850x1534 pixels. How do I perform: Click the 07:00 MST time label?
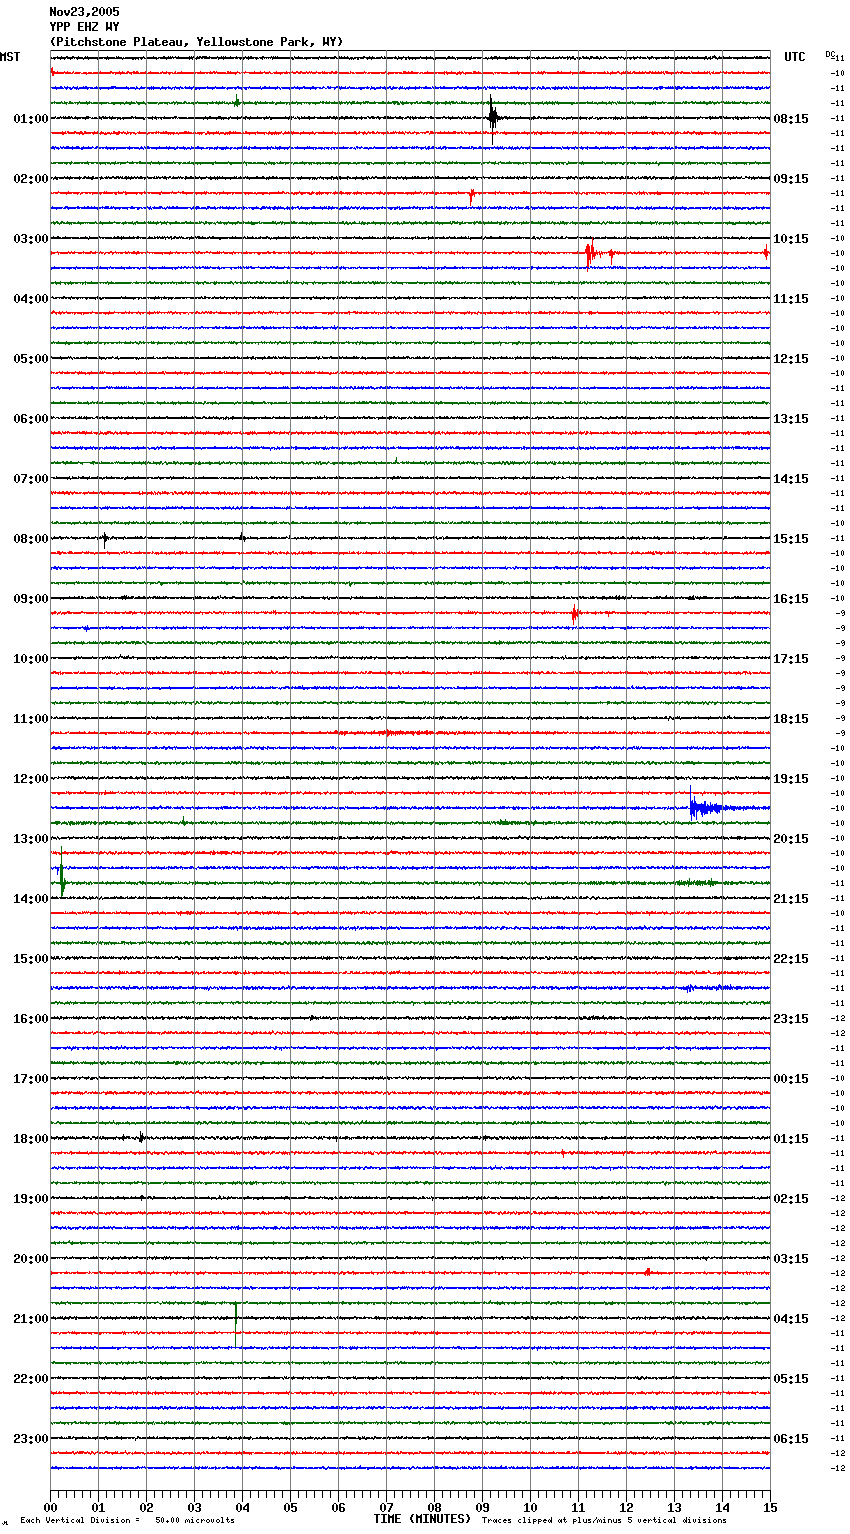tap(31, 479)
